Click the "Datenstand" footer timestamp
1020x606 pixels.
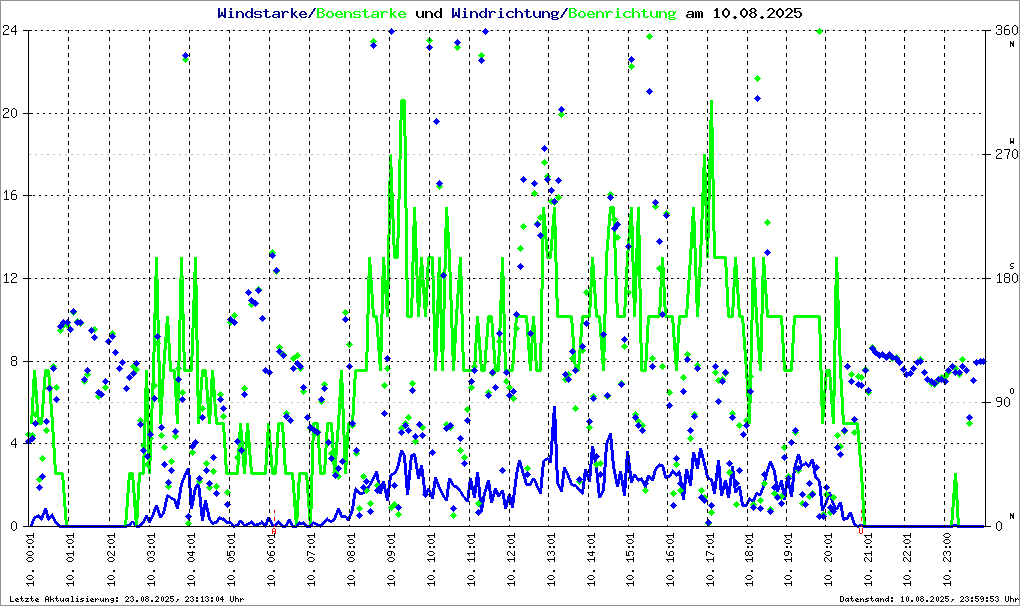click(927, 598)
